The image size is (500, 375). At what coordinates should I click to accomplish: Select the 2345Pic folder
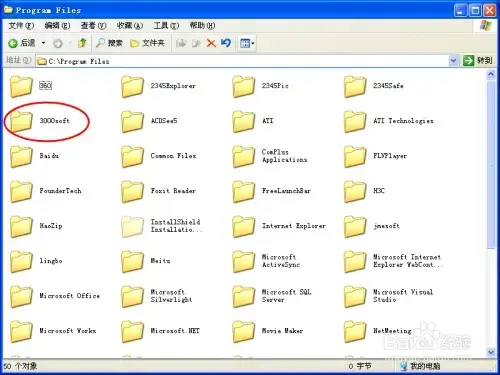point(260,86)
